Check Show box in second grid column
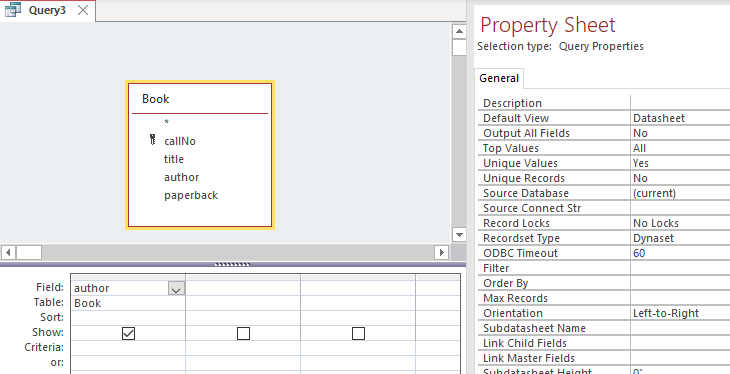 [243, 333]
